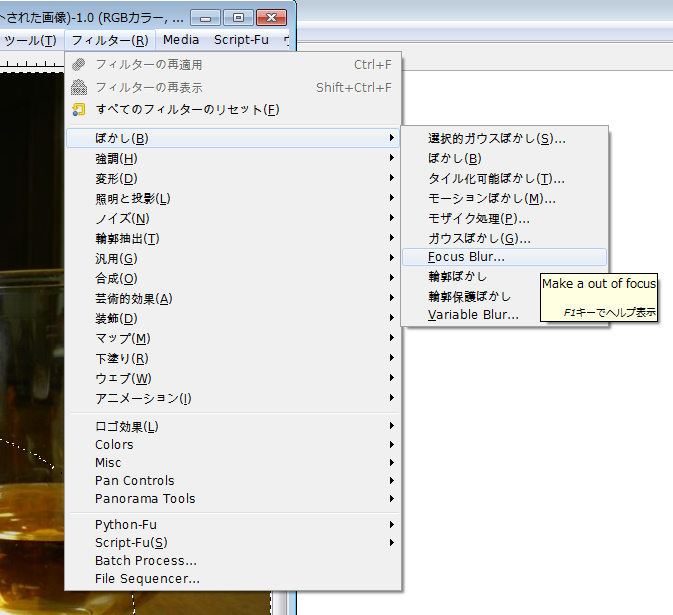Open the 芸術的効果 submenu
Image resolution: width=673 pixels, height=615 pixels.
[133, 299]
